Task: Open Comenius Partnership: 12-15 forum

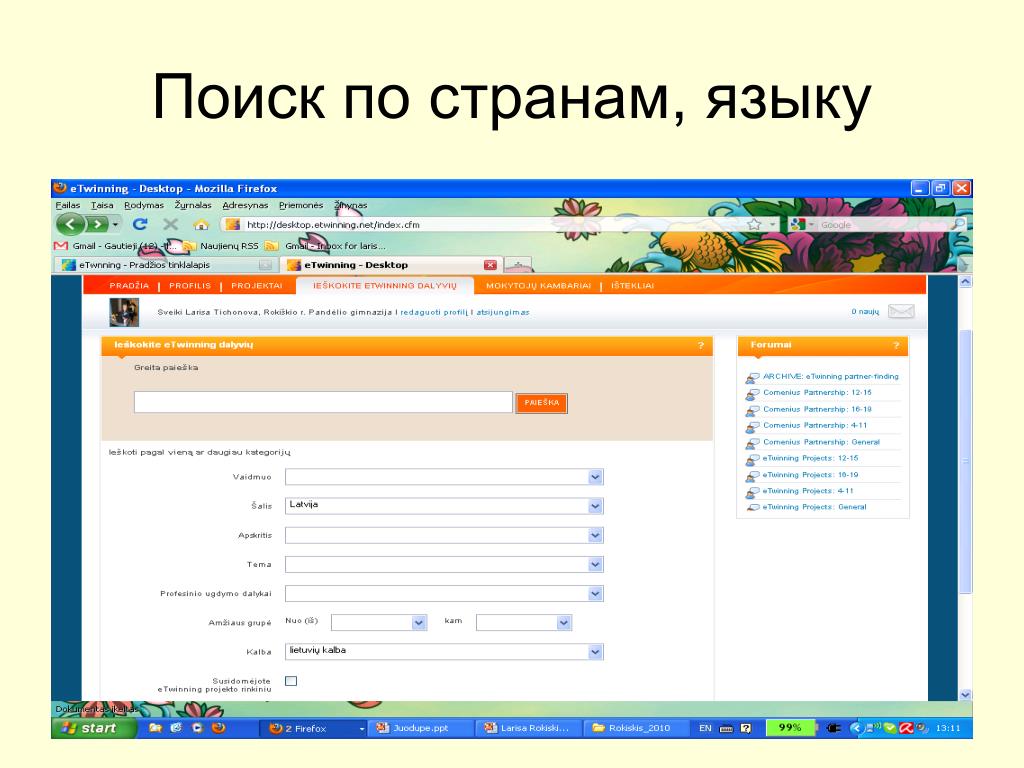Action: pyautogui.click(x=817, y=392)
